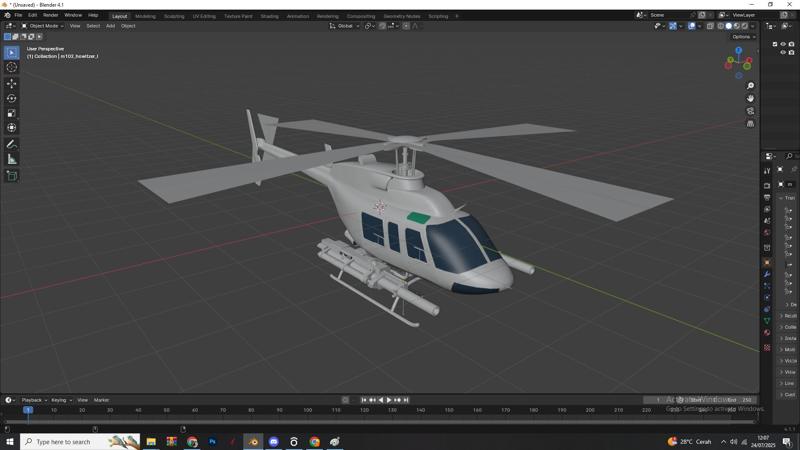Open the Render properties tab

click(767, 186)
